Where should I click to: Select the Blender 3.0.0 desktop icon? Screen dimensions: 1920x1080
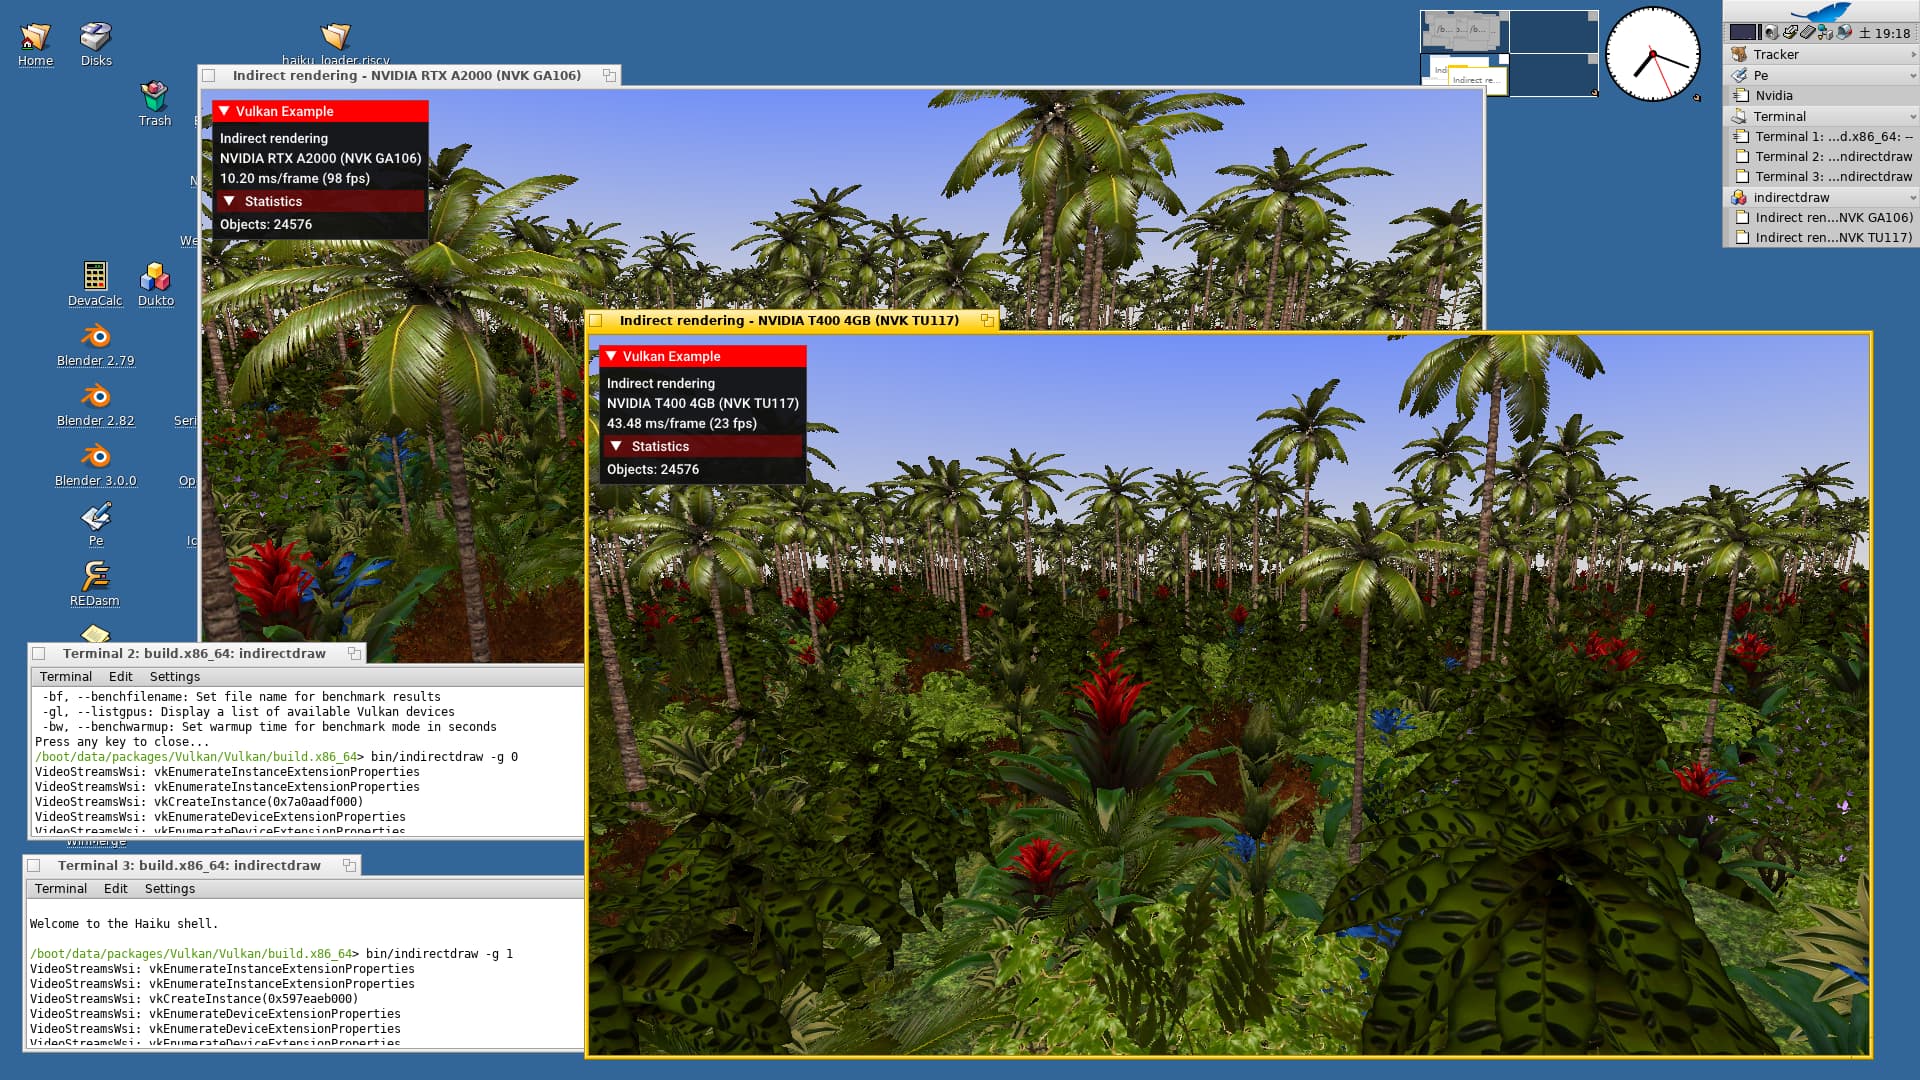pos(95,456)
